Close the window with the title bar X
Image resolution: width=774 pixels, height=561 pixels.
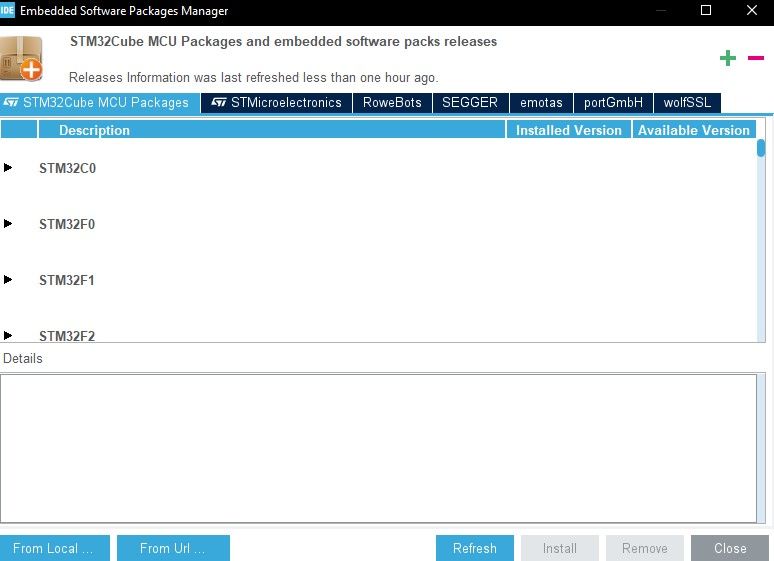tap(752, 10)
